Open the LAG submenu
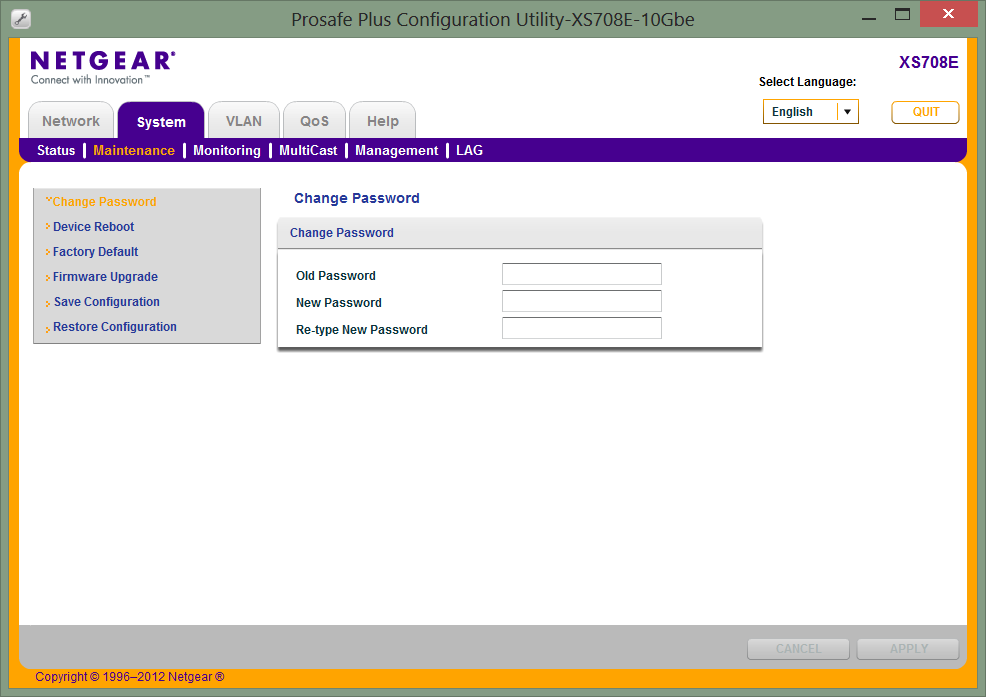 click(470, 150)
